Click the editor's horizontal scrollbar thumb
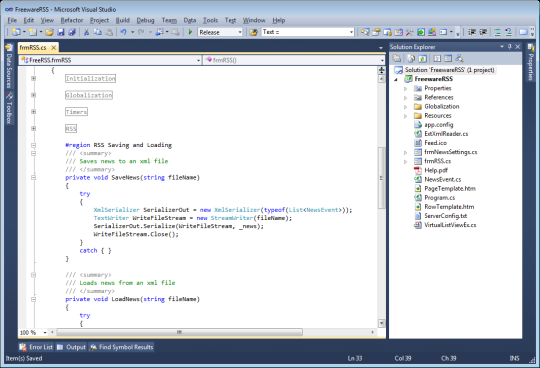 (179, 332)
